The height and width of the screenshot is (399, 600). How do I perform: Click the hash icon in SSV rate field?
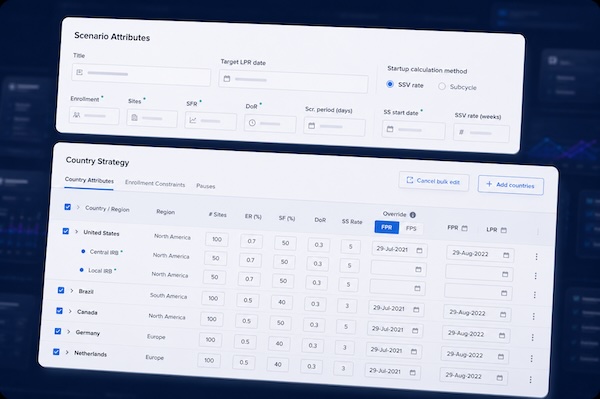tap(461, 132)
